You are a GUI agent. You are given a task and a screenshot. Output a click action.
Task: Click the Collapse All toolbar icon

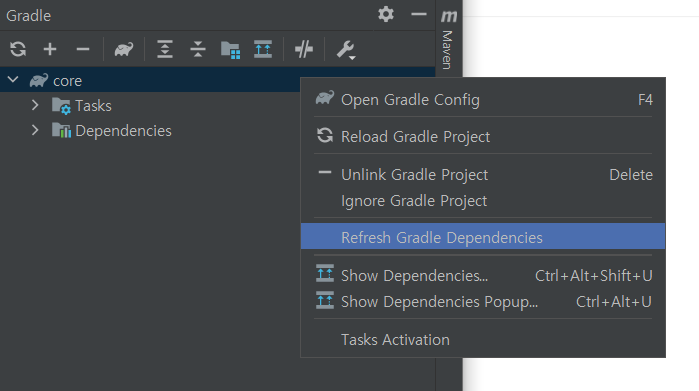197,49
